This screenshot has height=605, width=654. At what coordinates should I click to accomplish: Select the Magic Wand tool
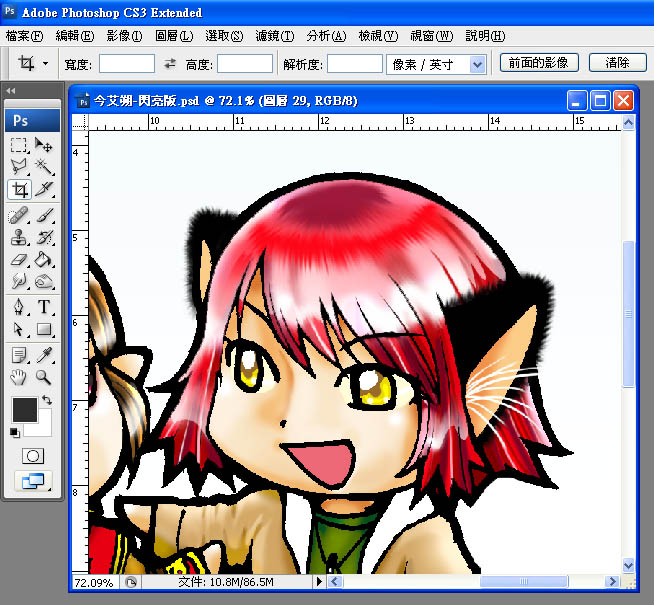click(x=44, y=167)
